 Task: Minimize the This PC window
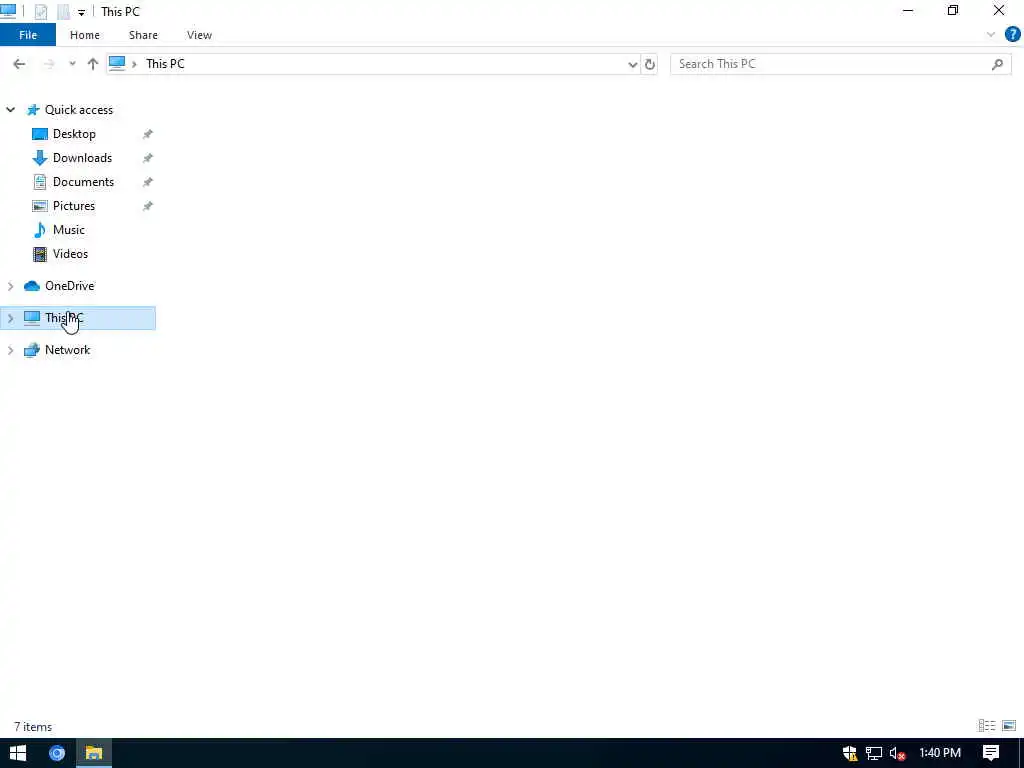point(908,11)
